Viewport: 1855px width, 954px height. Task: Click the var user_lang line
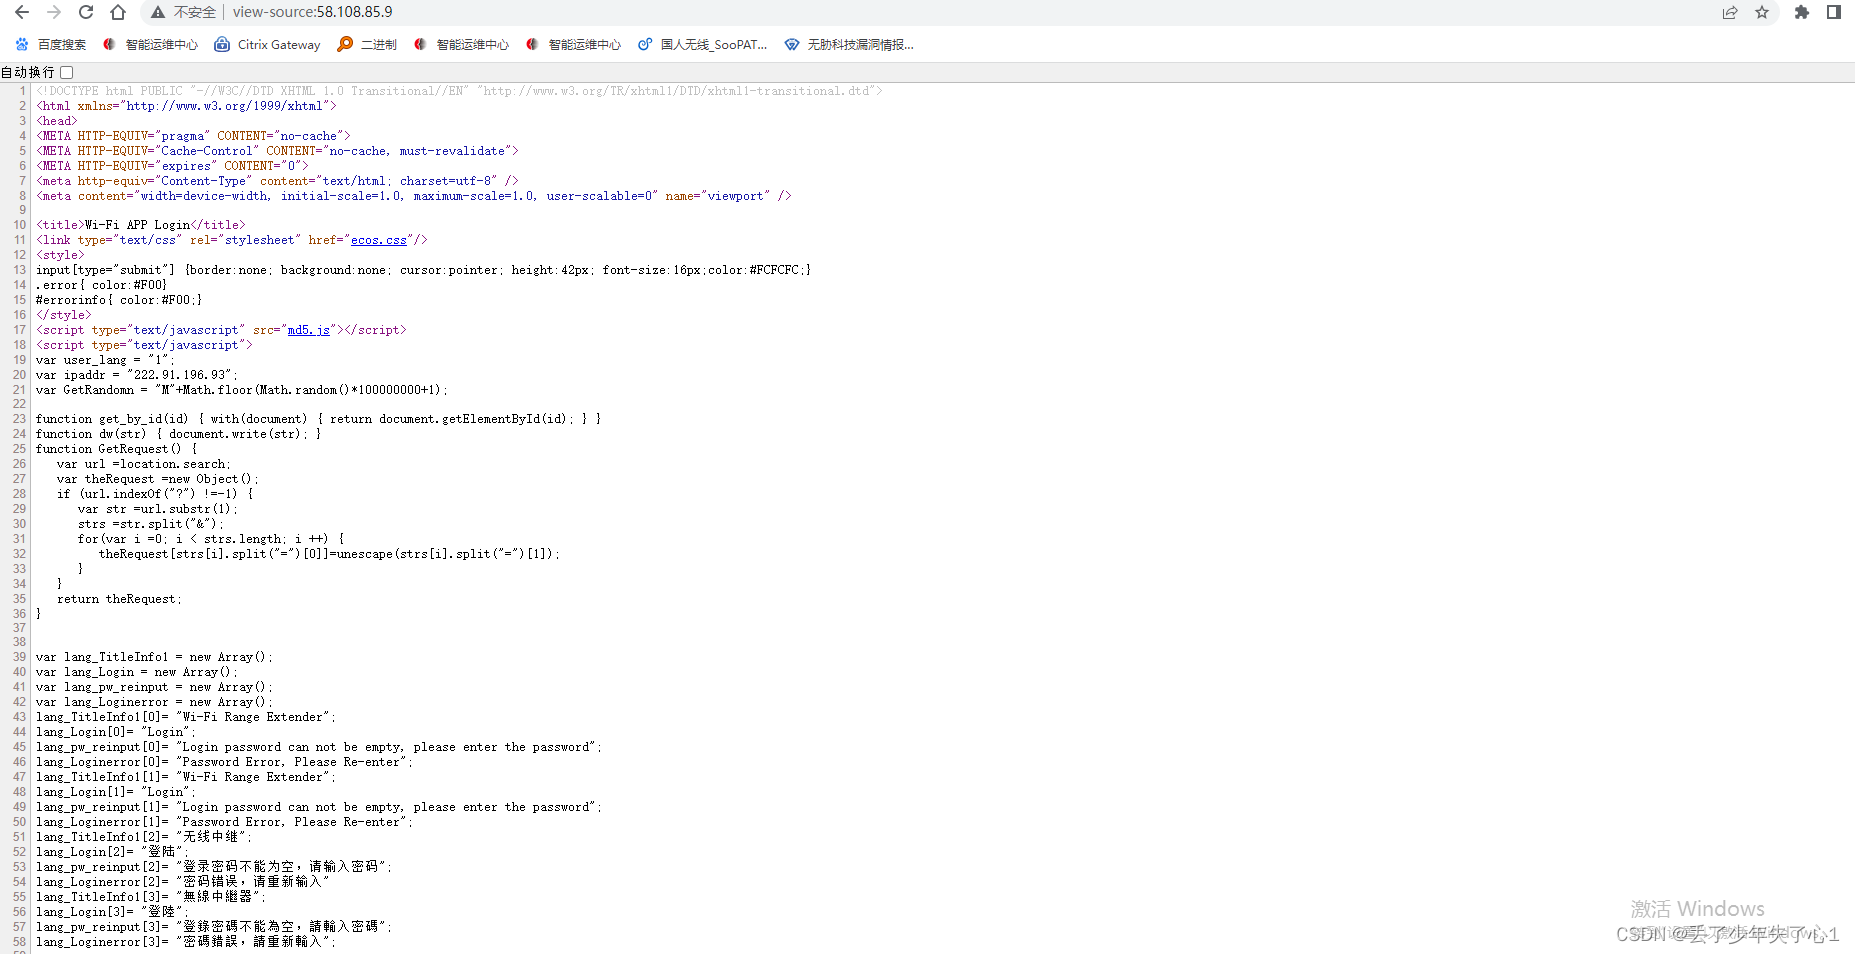[x=105, y=360]
